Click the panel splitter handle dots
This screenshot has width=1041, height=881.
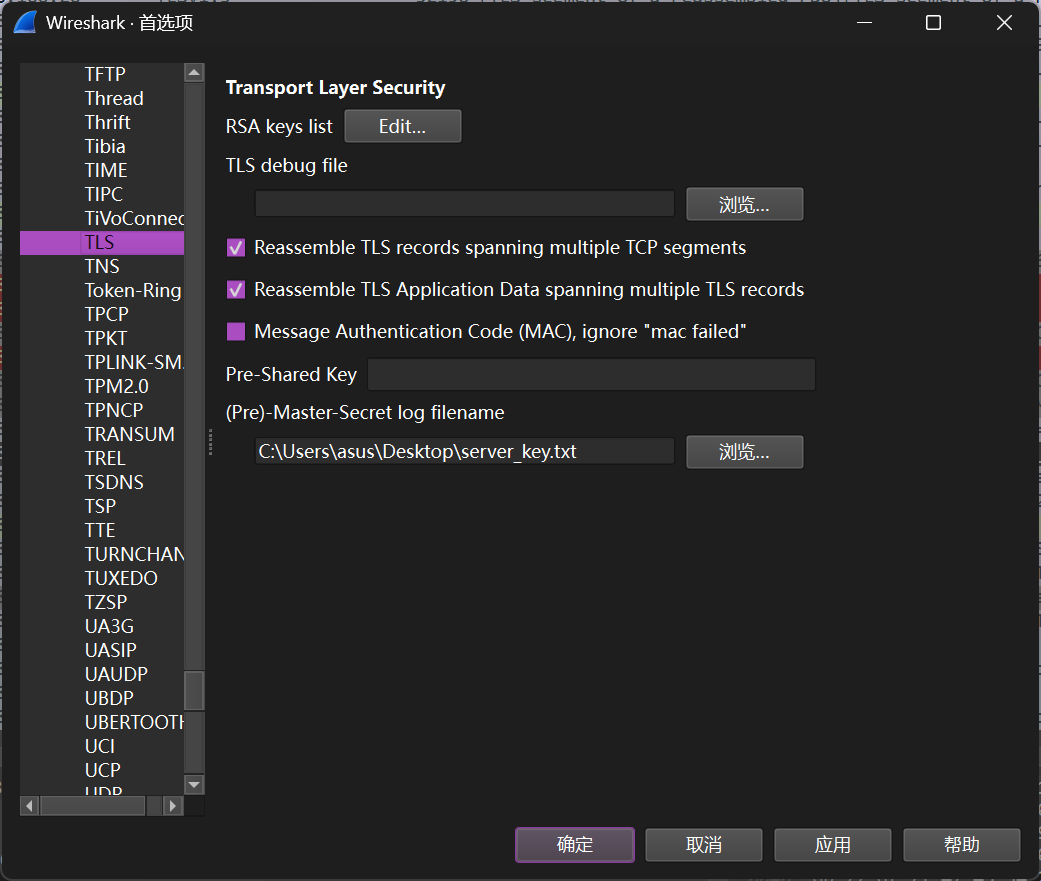coord(210,442)
